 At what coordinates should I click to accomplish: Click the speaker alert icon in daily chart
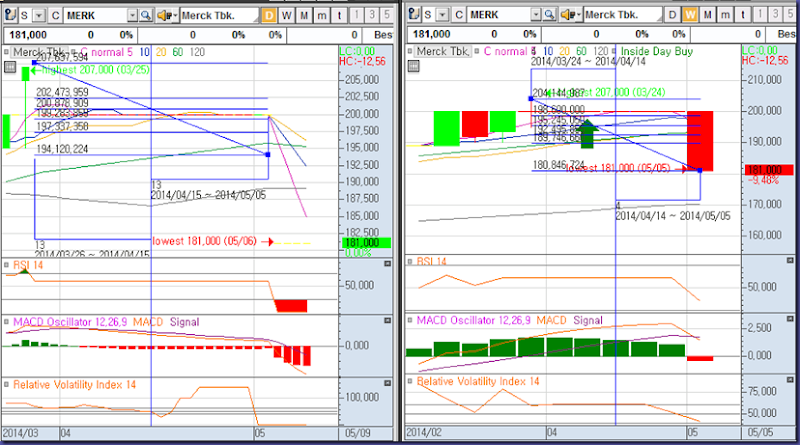pyautogui.click(x=163, y=15)
